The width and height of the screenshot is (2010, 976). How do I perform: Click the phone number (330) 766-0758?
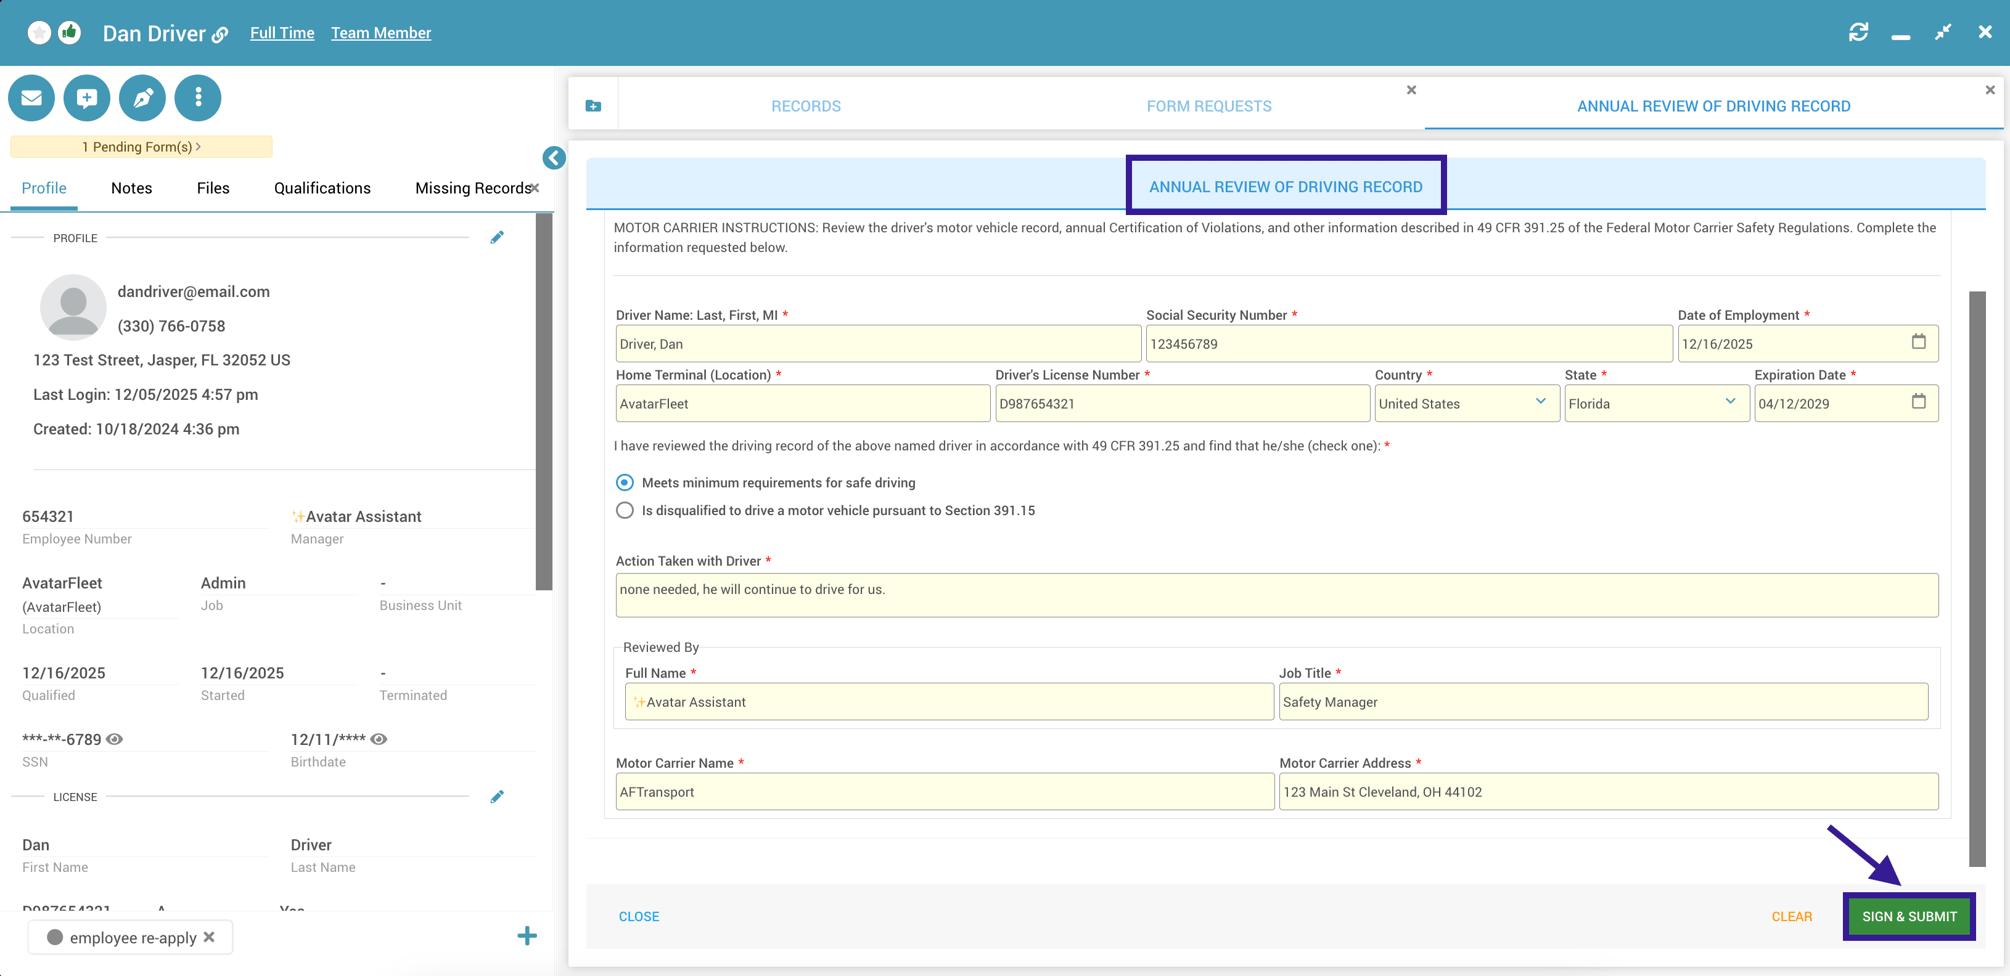[x=171, y=326]
